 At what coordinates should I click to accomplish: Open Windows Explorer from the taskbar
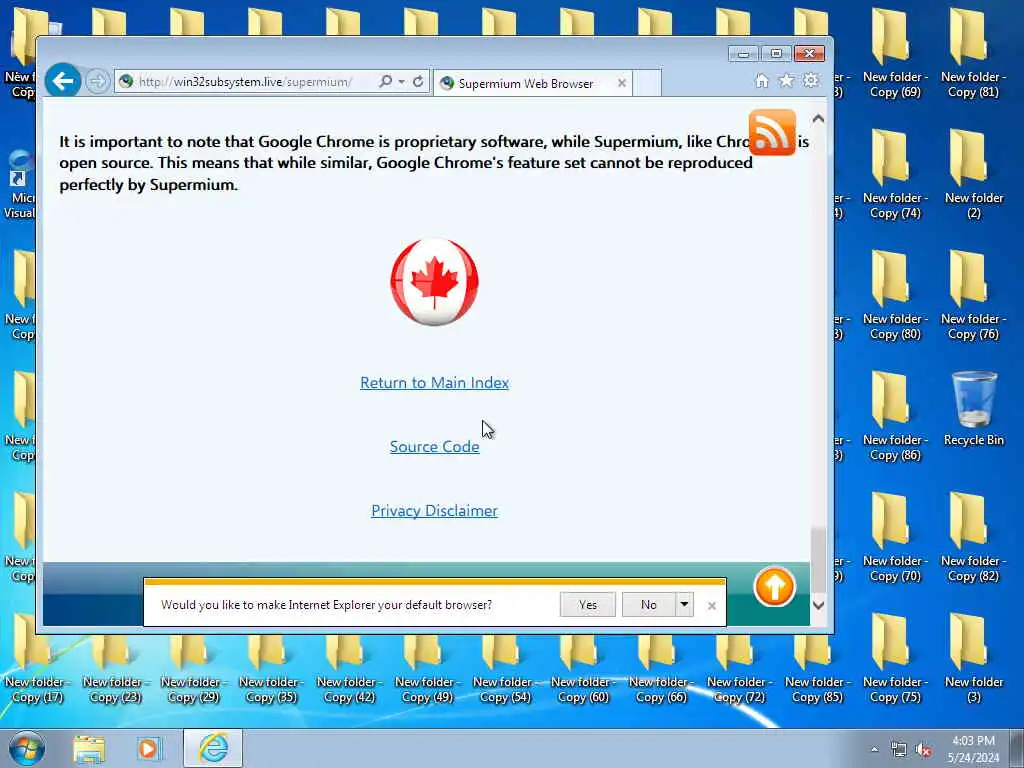point(89,749)
